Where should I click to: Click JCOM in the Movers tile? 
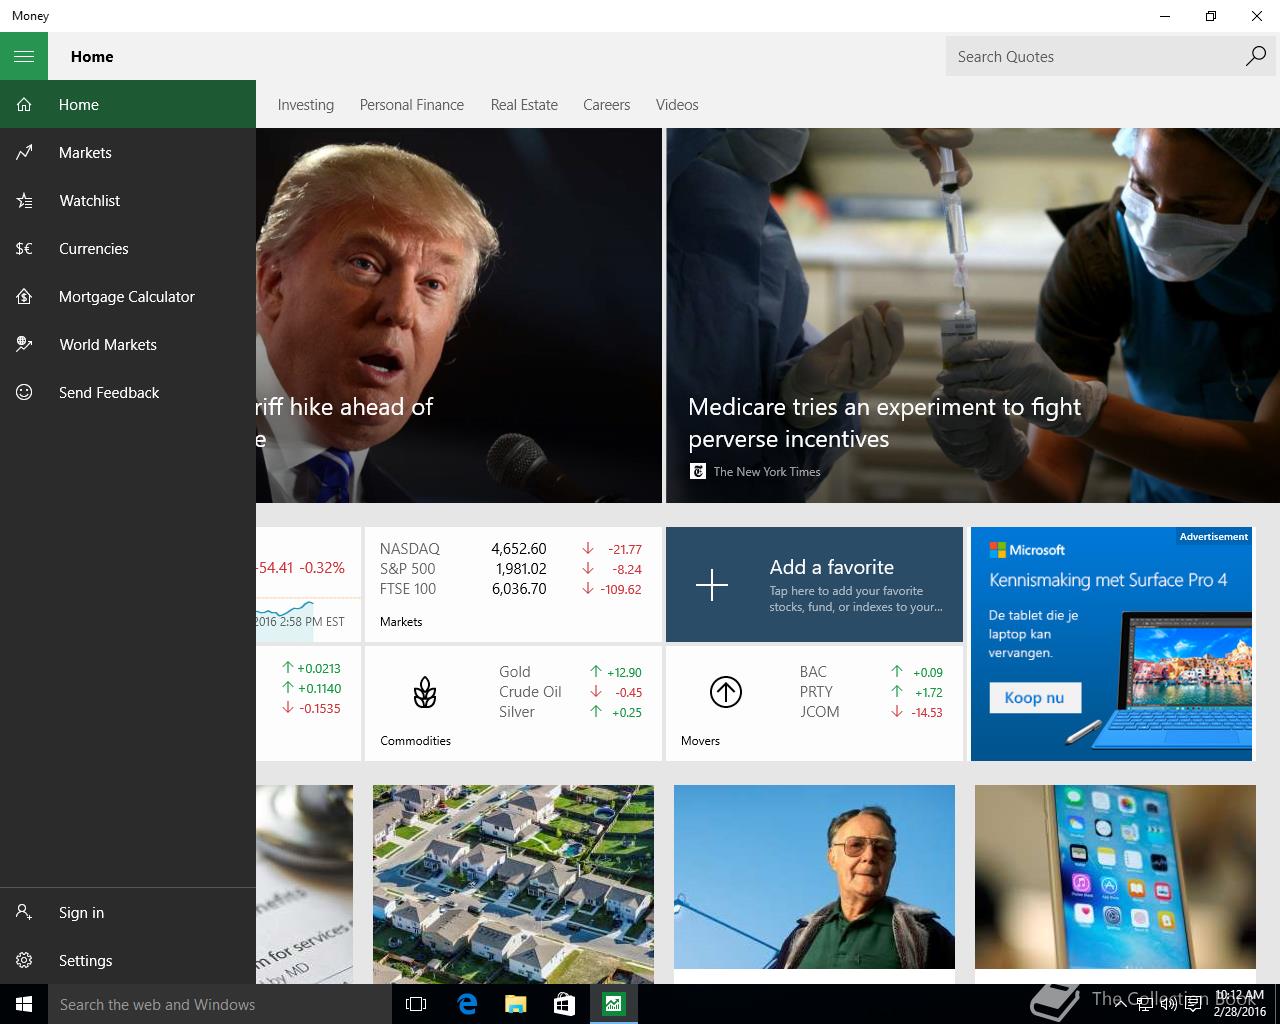[819, 712]
